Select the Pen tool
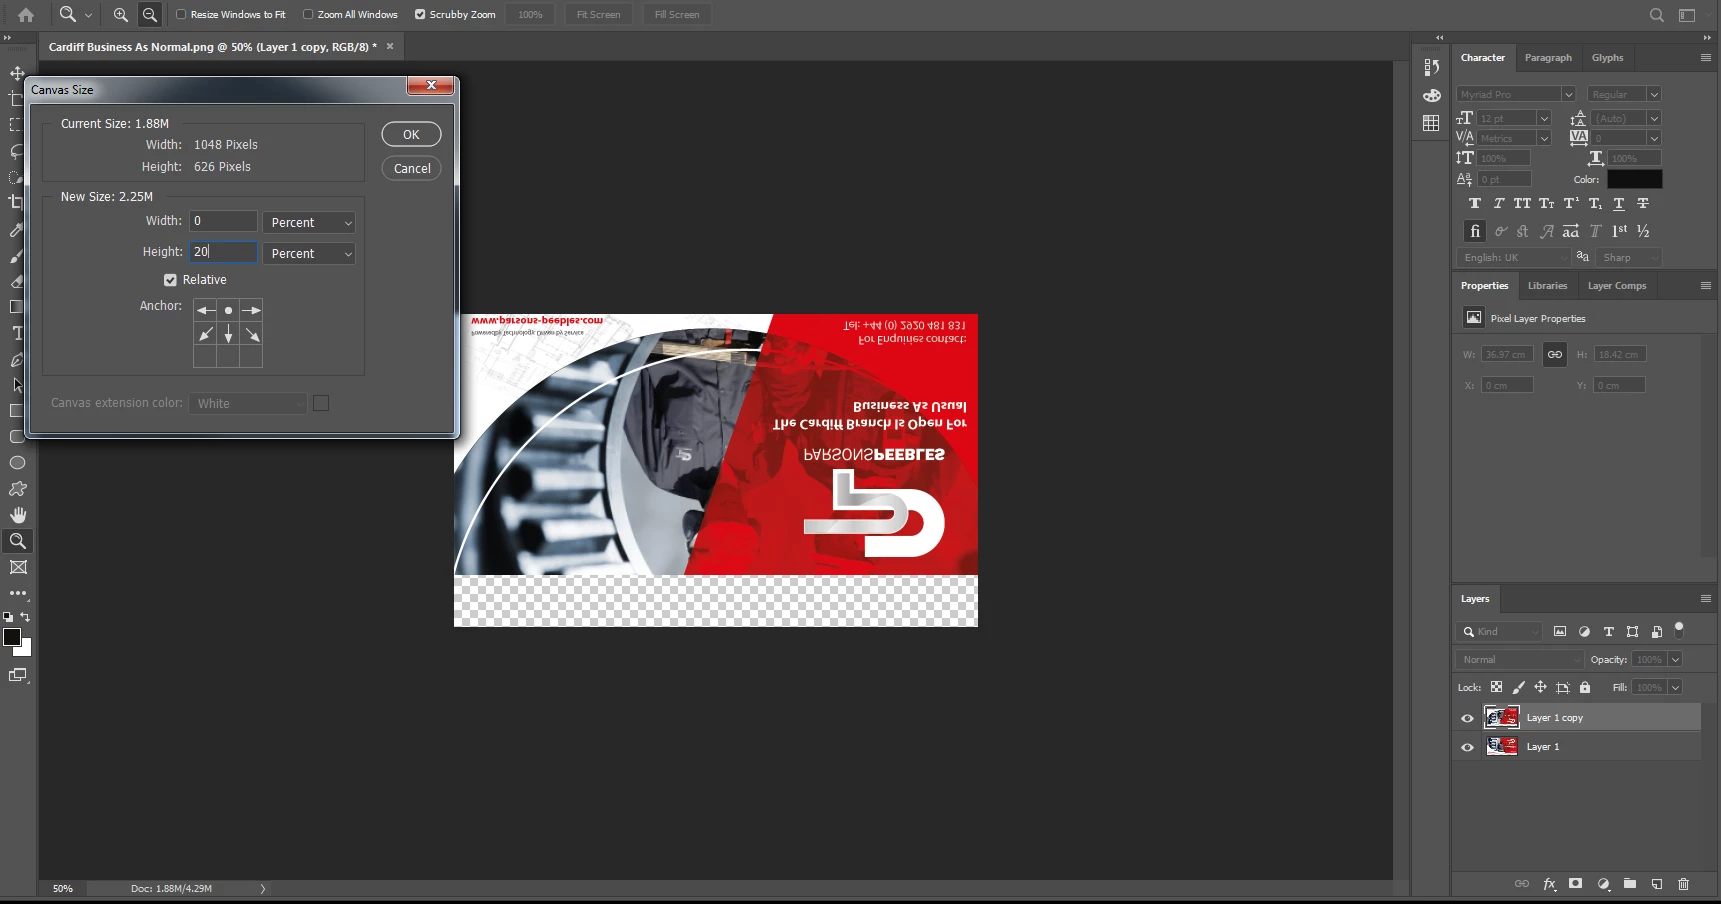Image resolution: width=1721 pixels, height=904 pixels. pyautogui.click(x=17, y=360)
